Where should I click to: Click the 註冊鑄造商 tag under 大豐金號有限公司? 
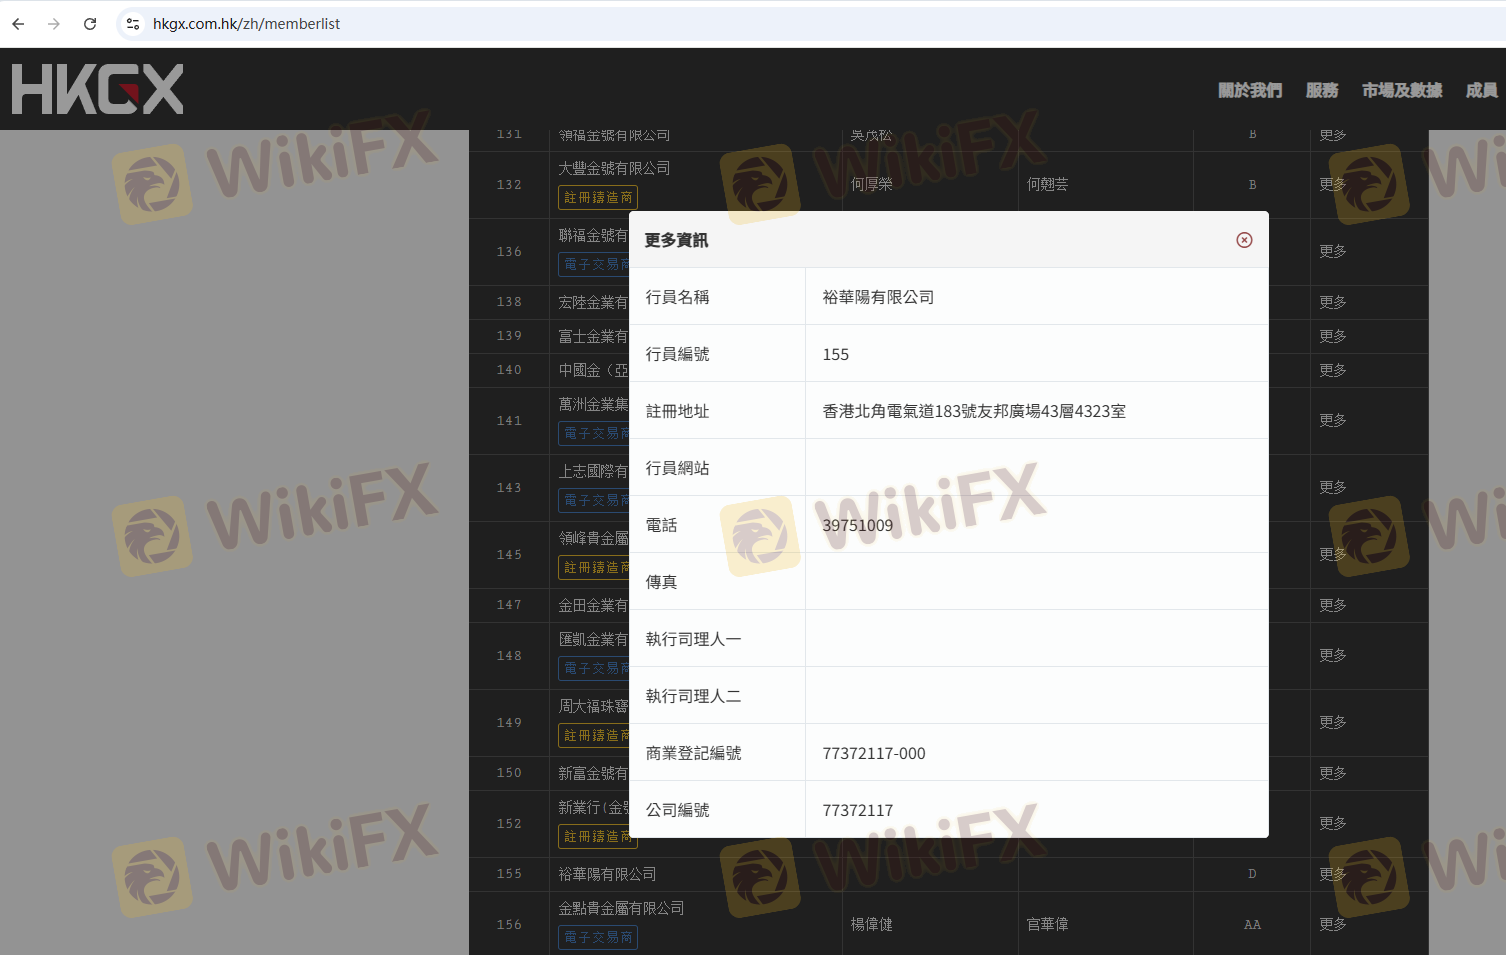[x=598, y=198]
